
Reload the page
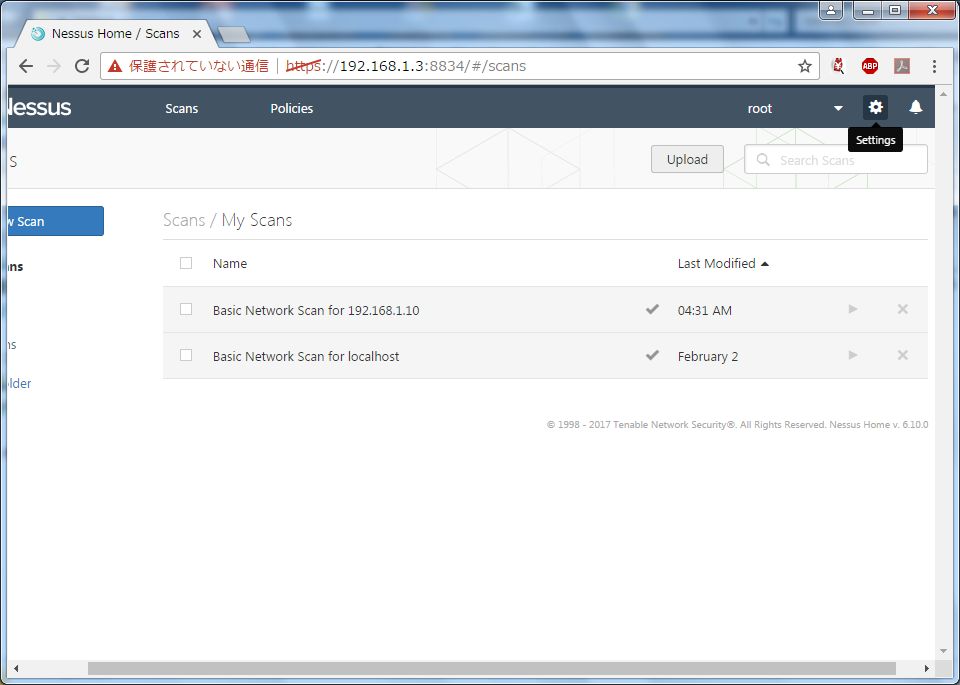coord(82,66)
